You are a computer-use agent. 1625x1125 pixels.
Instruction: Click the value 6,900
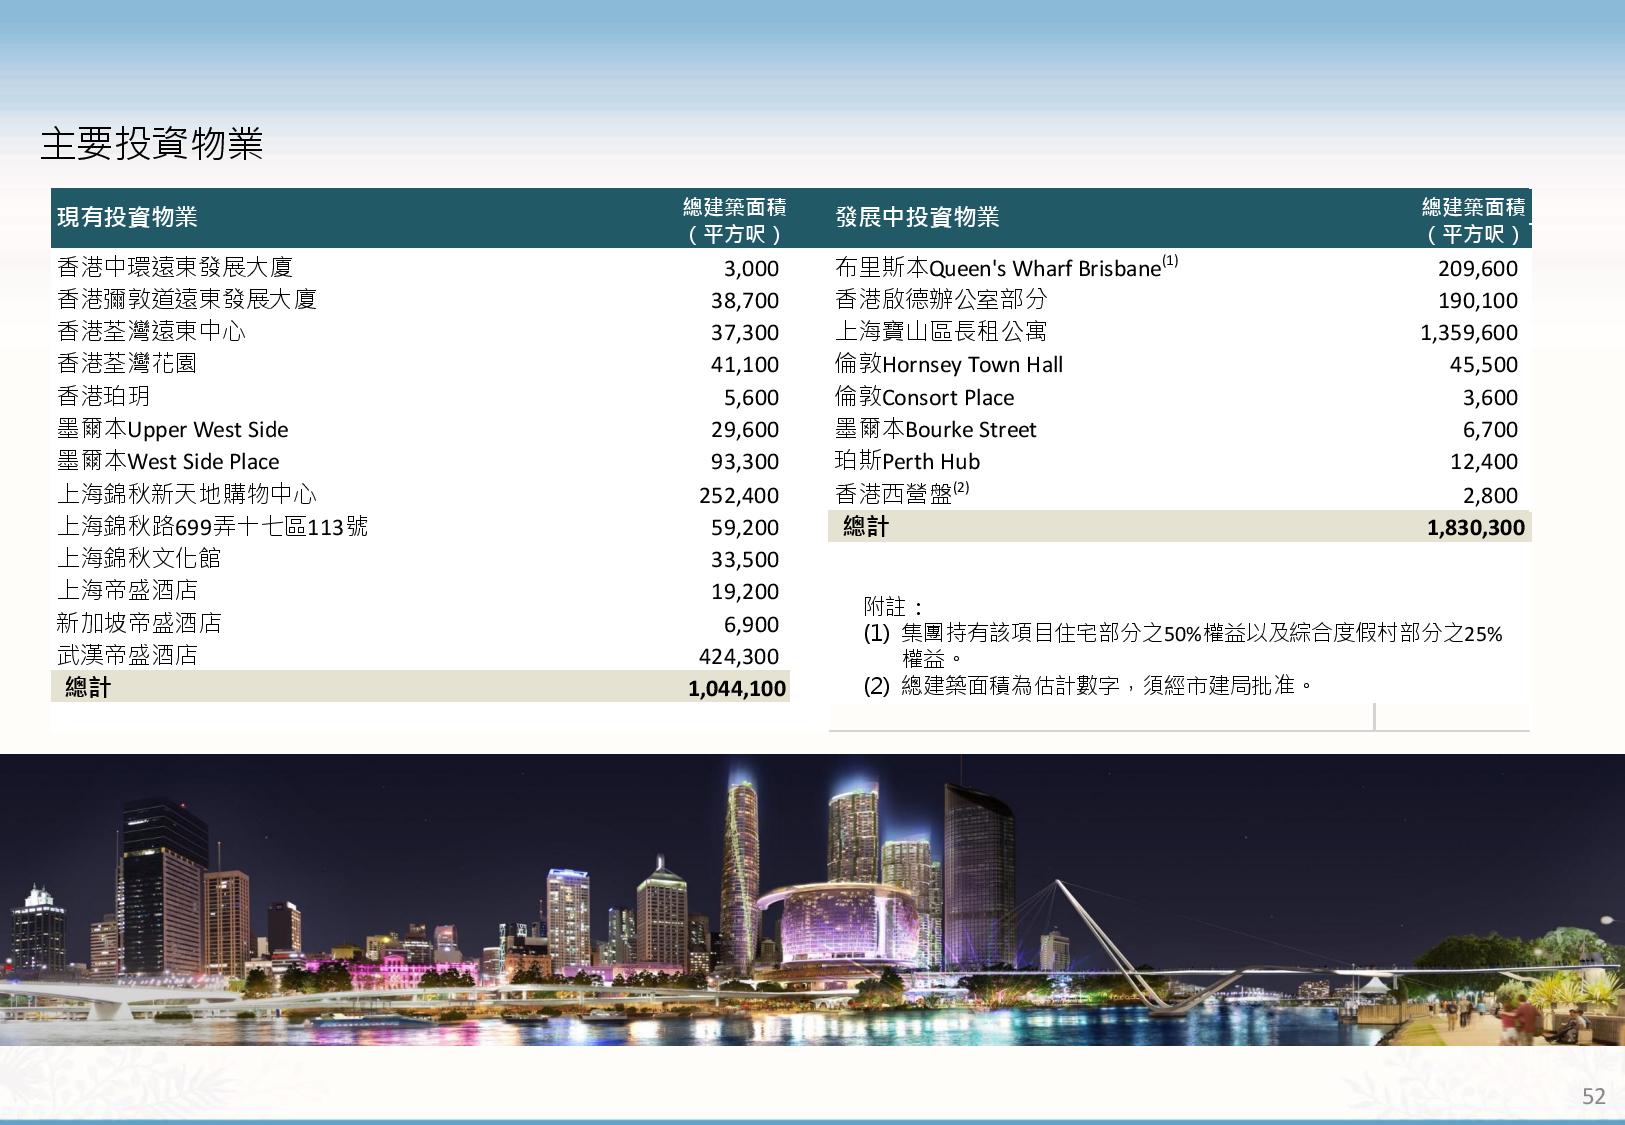[x=751, y=624]
